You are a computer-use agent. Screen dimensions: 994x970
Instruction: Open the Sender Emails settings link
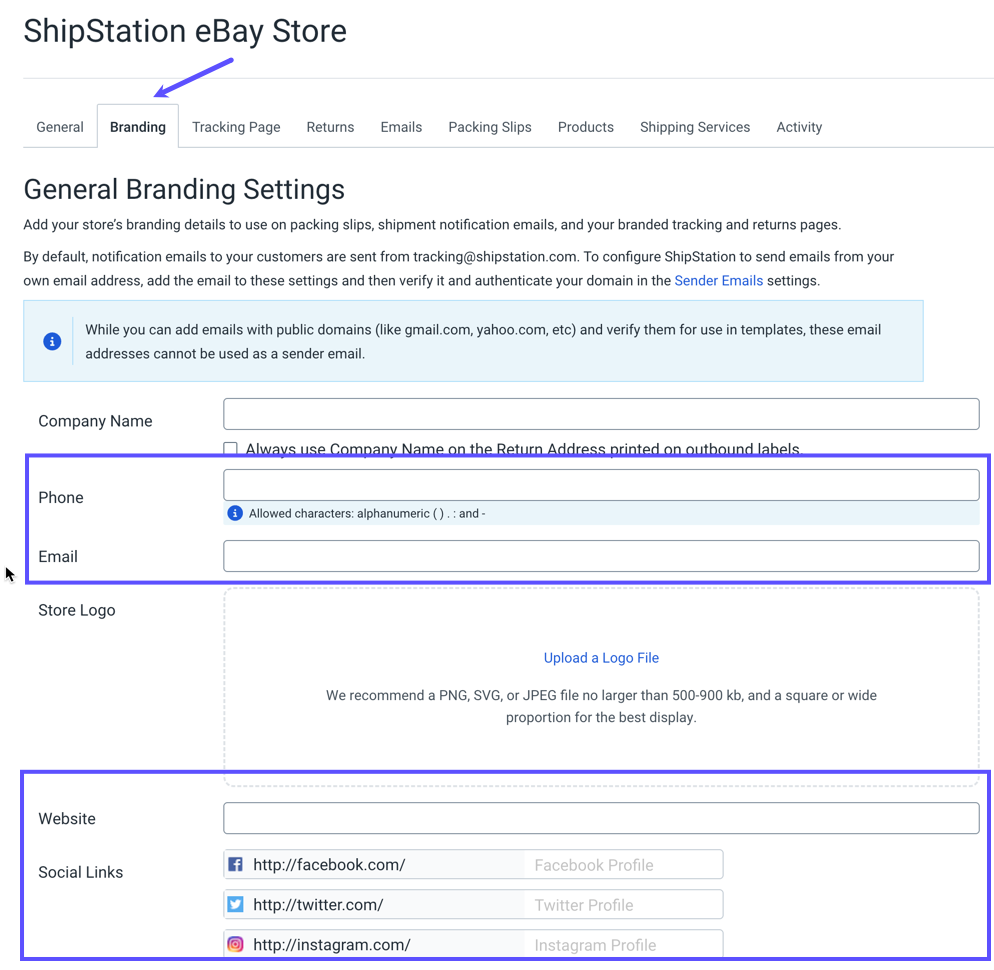[x=718, y=280]
